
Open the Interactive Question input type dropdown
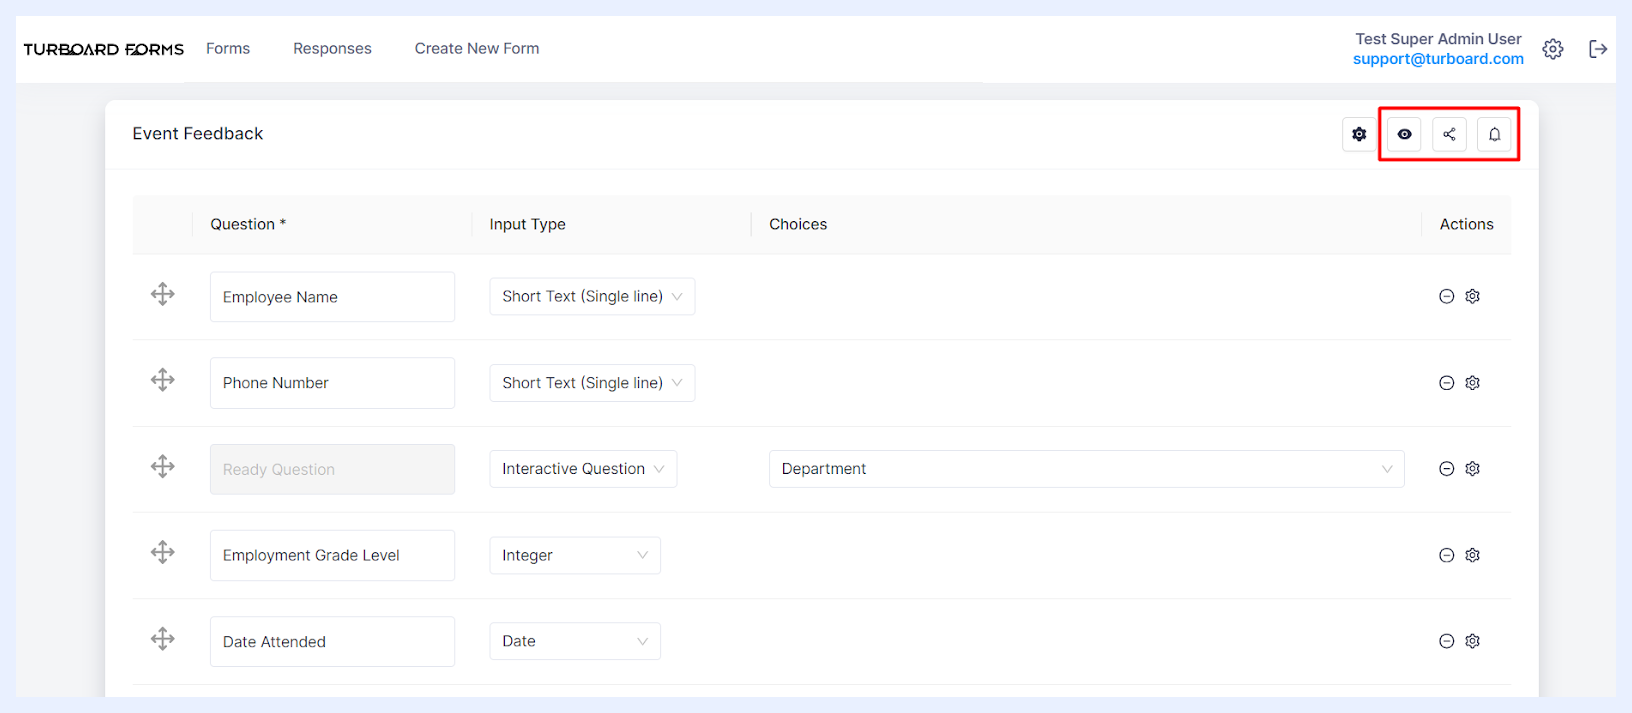(583, 469)
